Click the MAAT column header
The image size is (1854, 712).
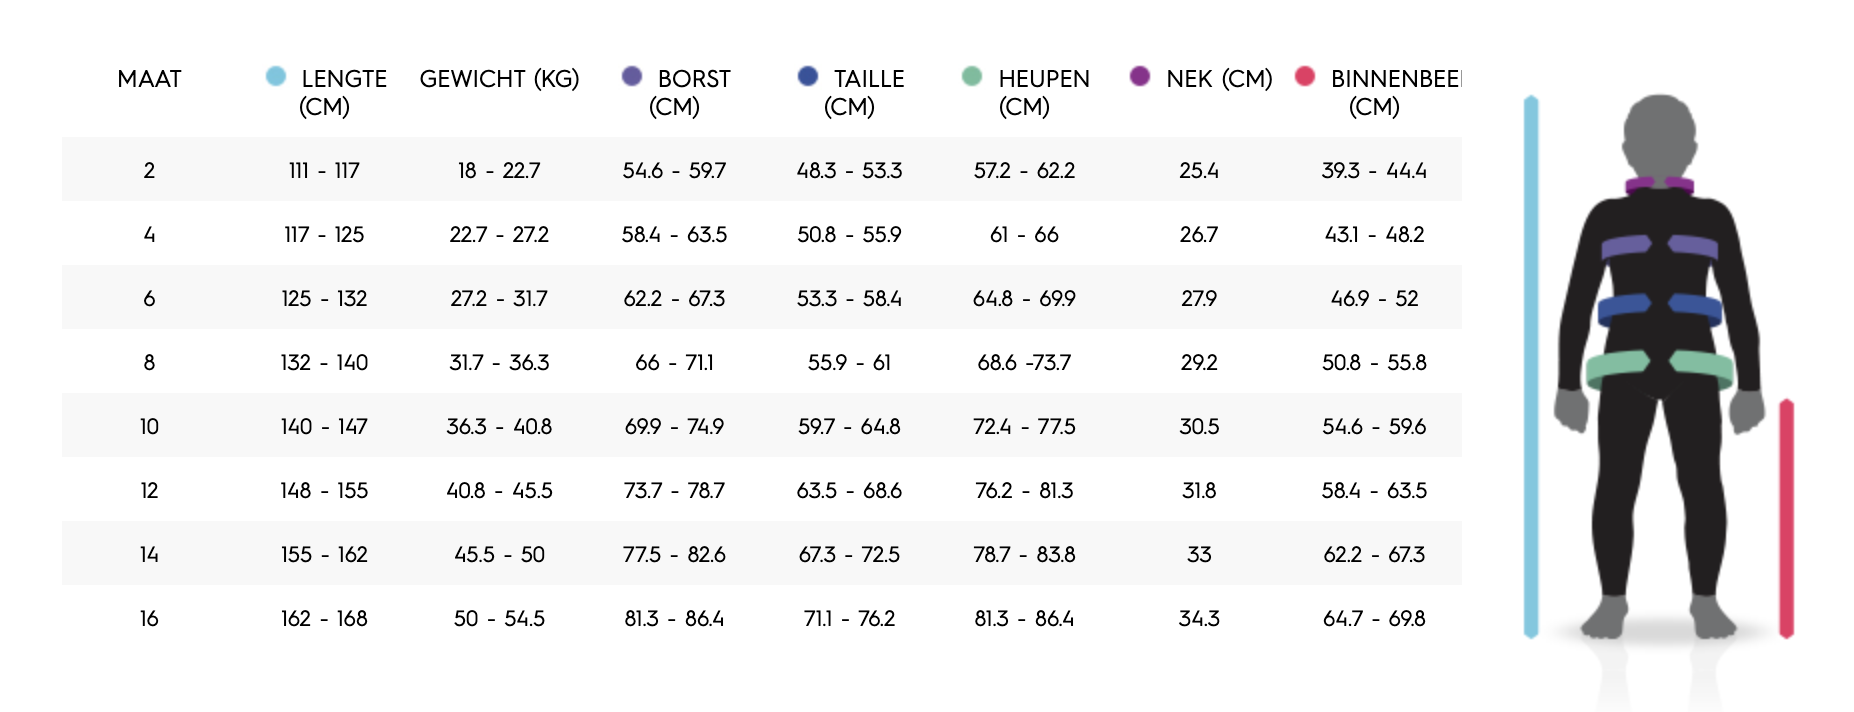pos(149,79)
